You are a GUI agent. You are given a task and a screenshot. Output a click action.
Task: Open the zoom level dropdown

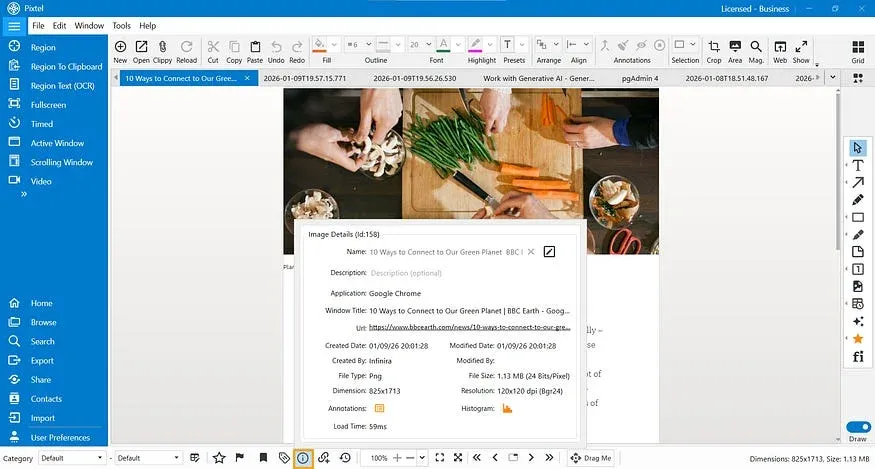(x=422, y=458)
